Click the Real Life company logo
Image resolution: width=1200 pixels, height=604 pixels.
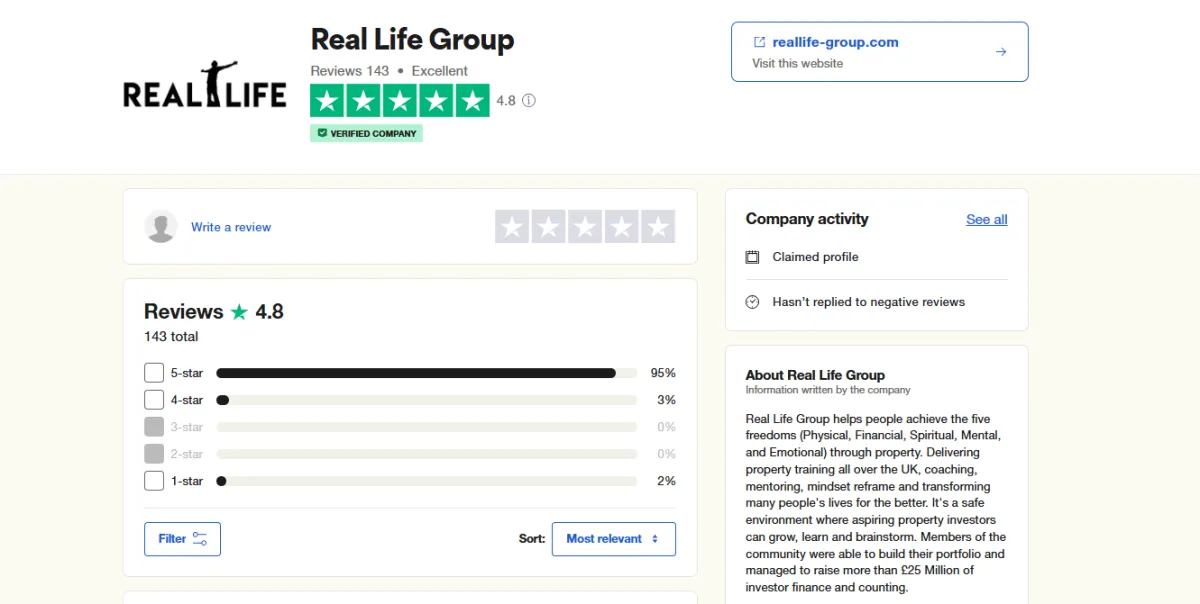(x=205, y=84)
